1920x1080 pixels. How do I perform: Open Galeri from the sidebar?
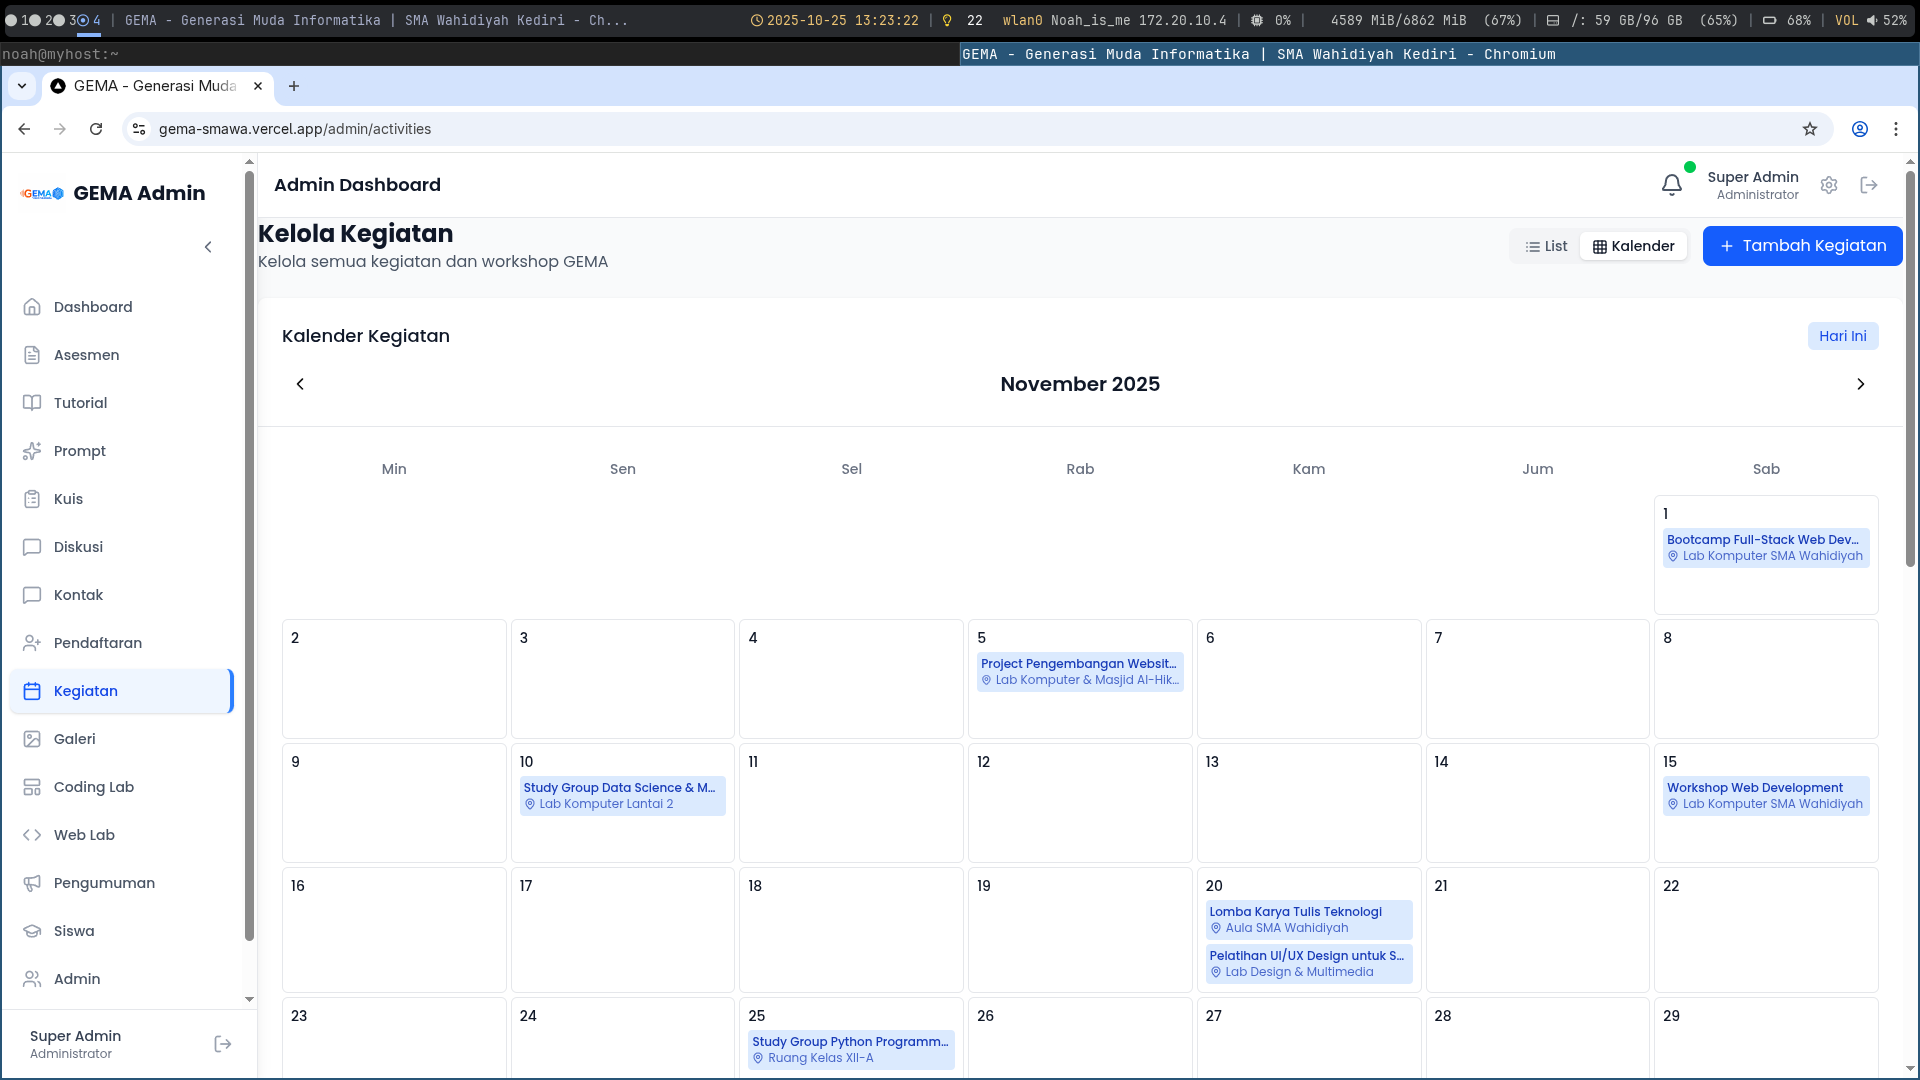tap(75, 739)
